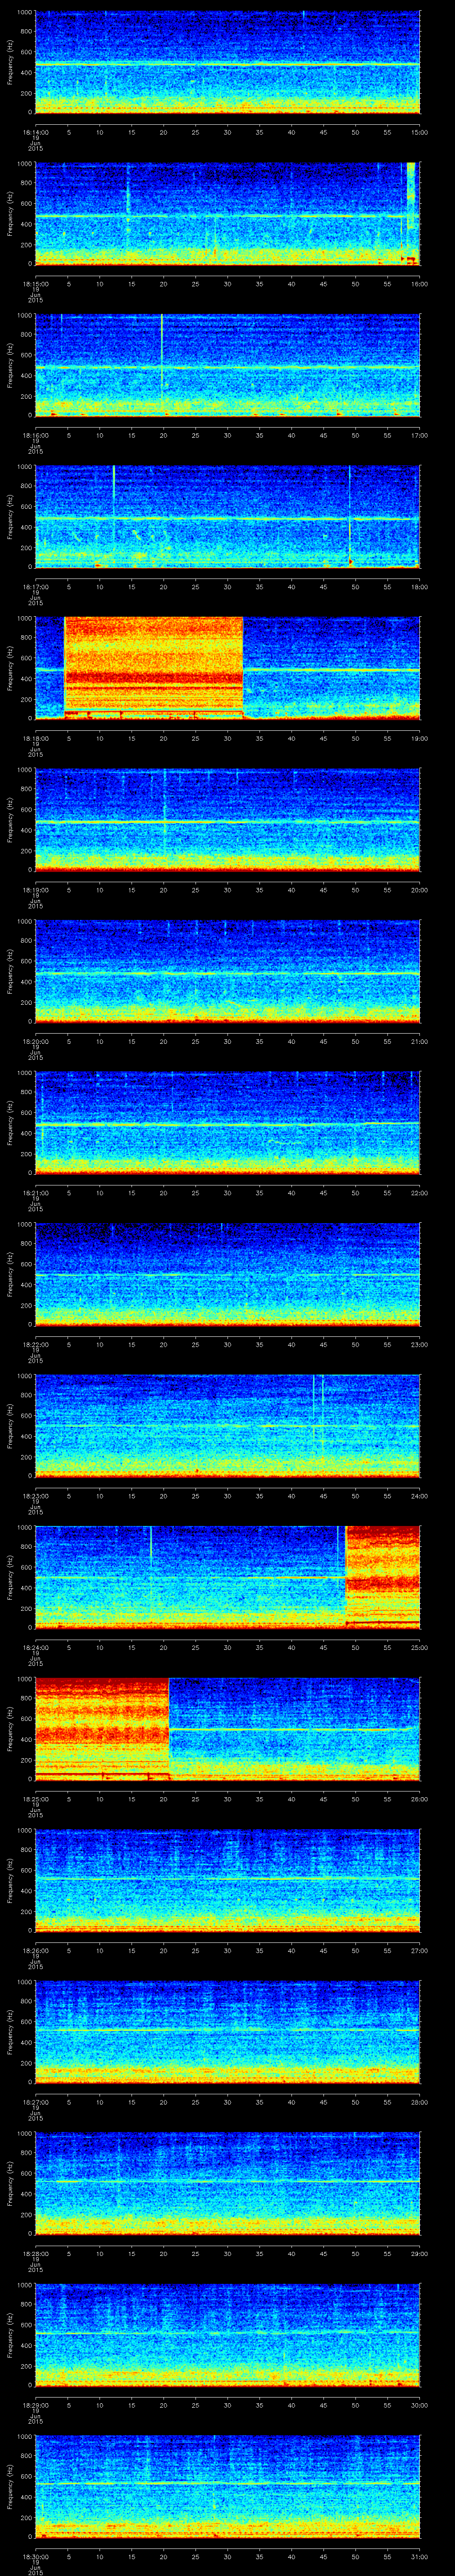Click the broadband noise burst in the 18:18:00 spectrogram
The width and height of the screenshot is (455, 2576).
pyautogui.click(x=153, y=667)
